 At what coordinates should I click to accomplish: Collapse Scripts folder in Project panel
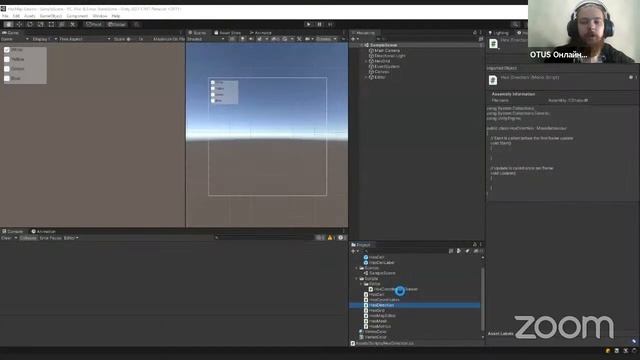click(x=356, y=278)
